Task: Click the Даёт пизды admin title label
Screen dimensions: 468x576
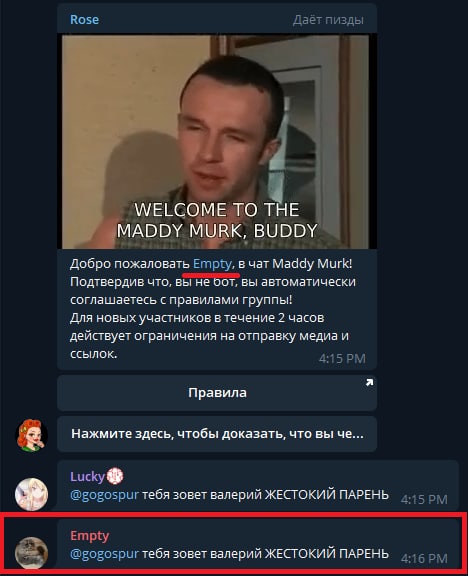Action: coord(328,20)
